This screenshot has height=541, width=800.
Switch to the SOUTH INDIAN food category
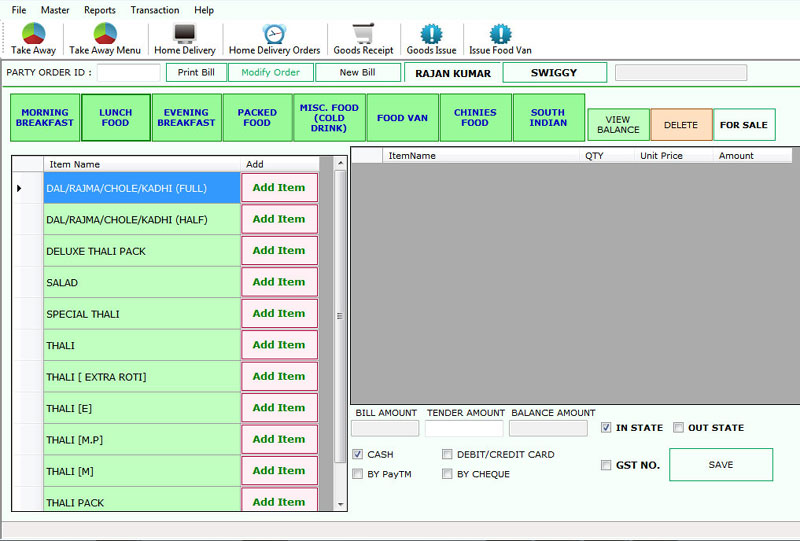pos(548,118)
